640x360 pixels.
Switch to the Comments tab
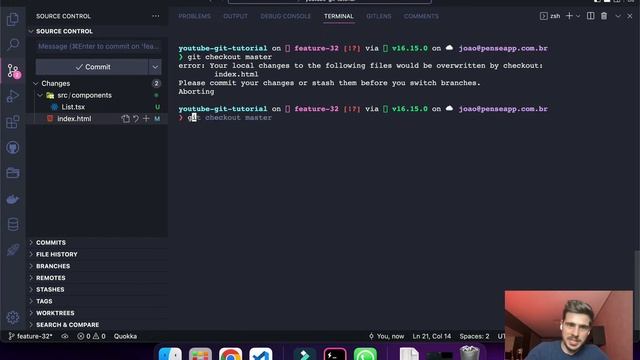421,16
